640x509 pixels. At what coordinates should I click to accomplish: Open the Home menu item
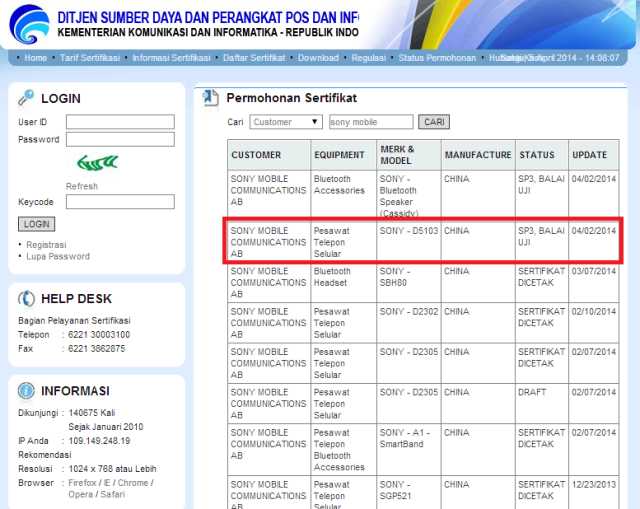(35, 58)
